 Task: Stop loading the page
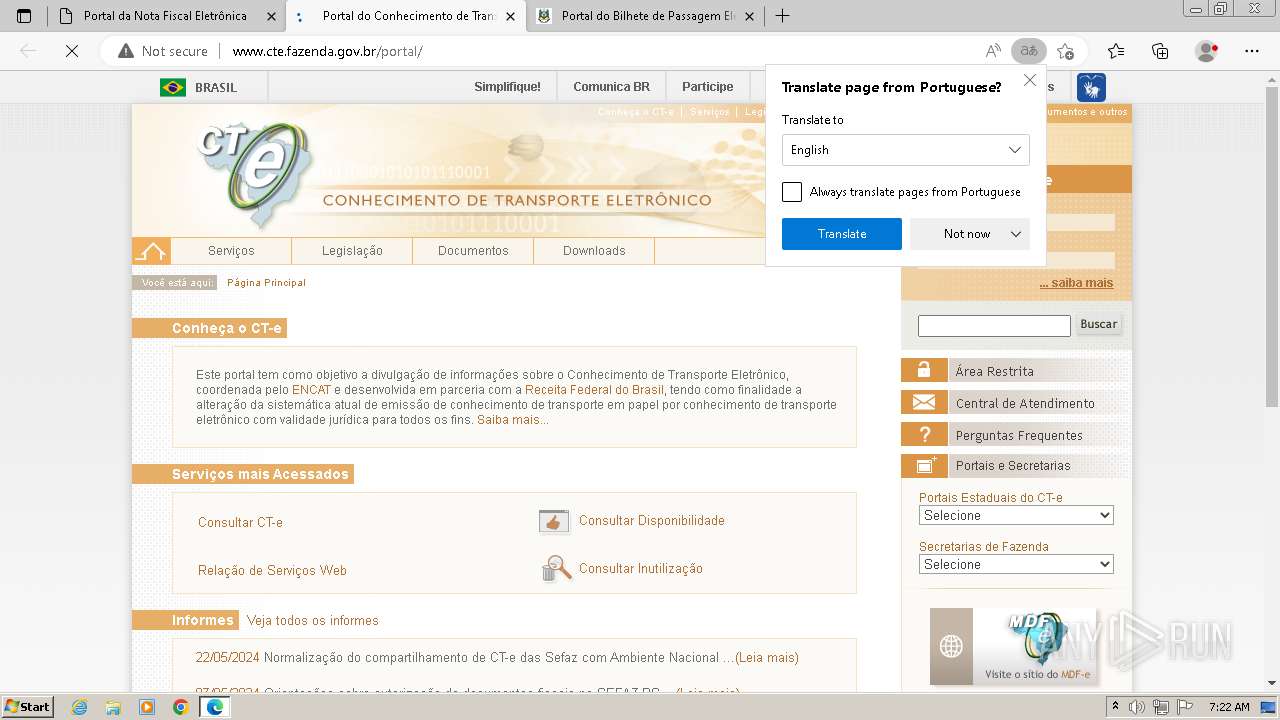click(x=72, y=51)
